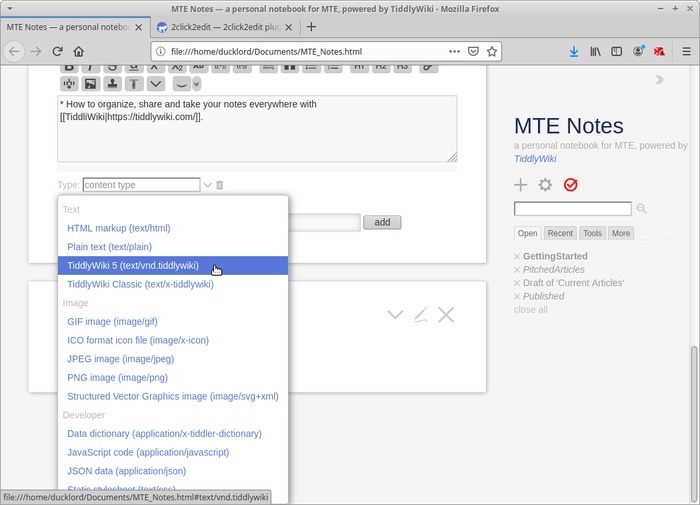Choose ICO format icon file type
Image resolution: width=700 pixels, height=505 pixels.
(173, 340)
